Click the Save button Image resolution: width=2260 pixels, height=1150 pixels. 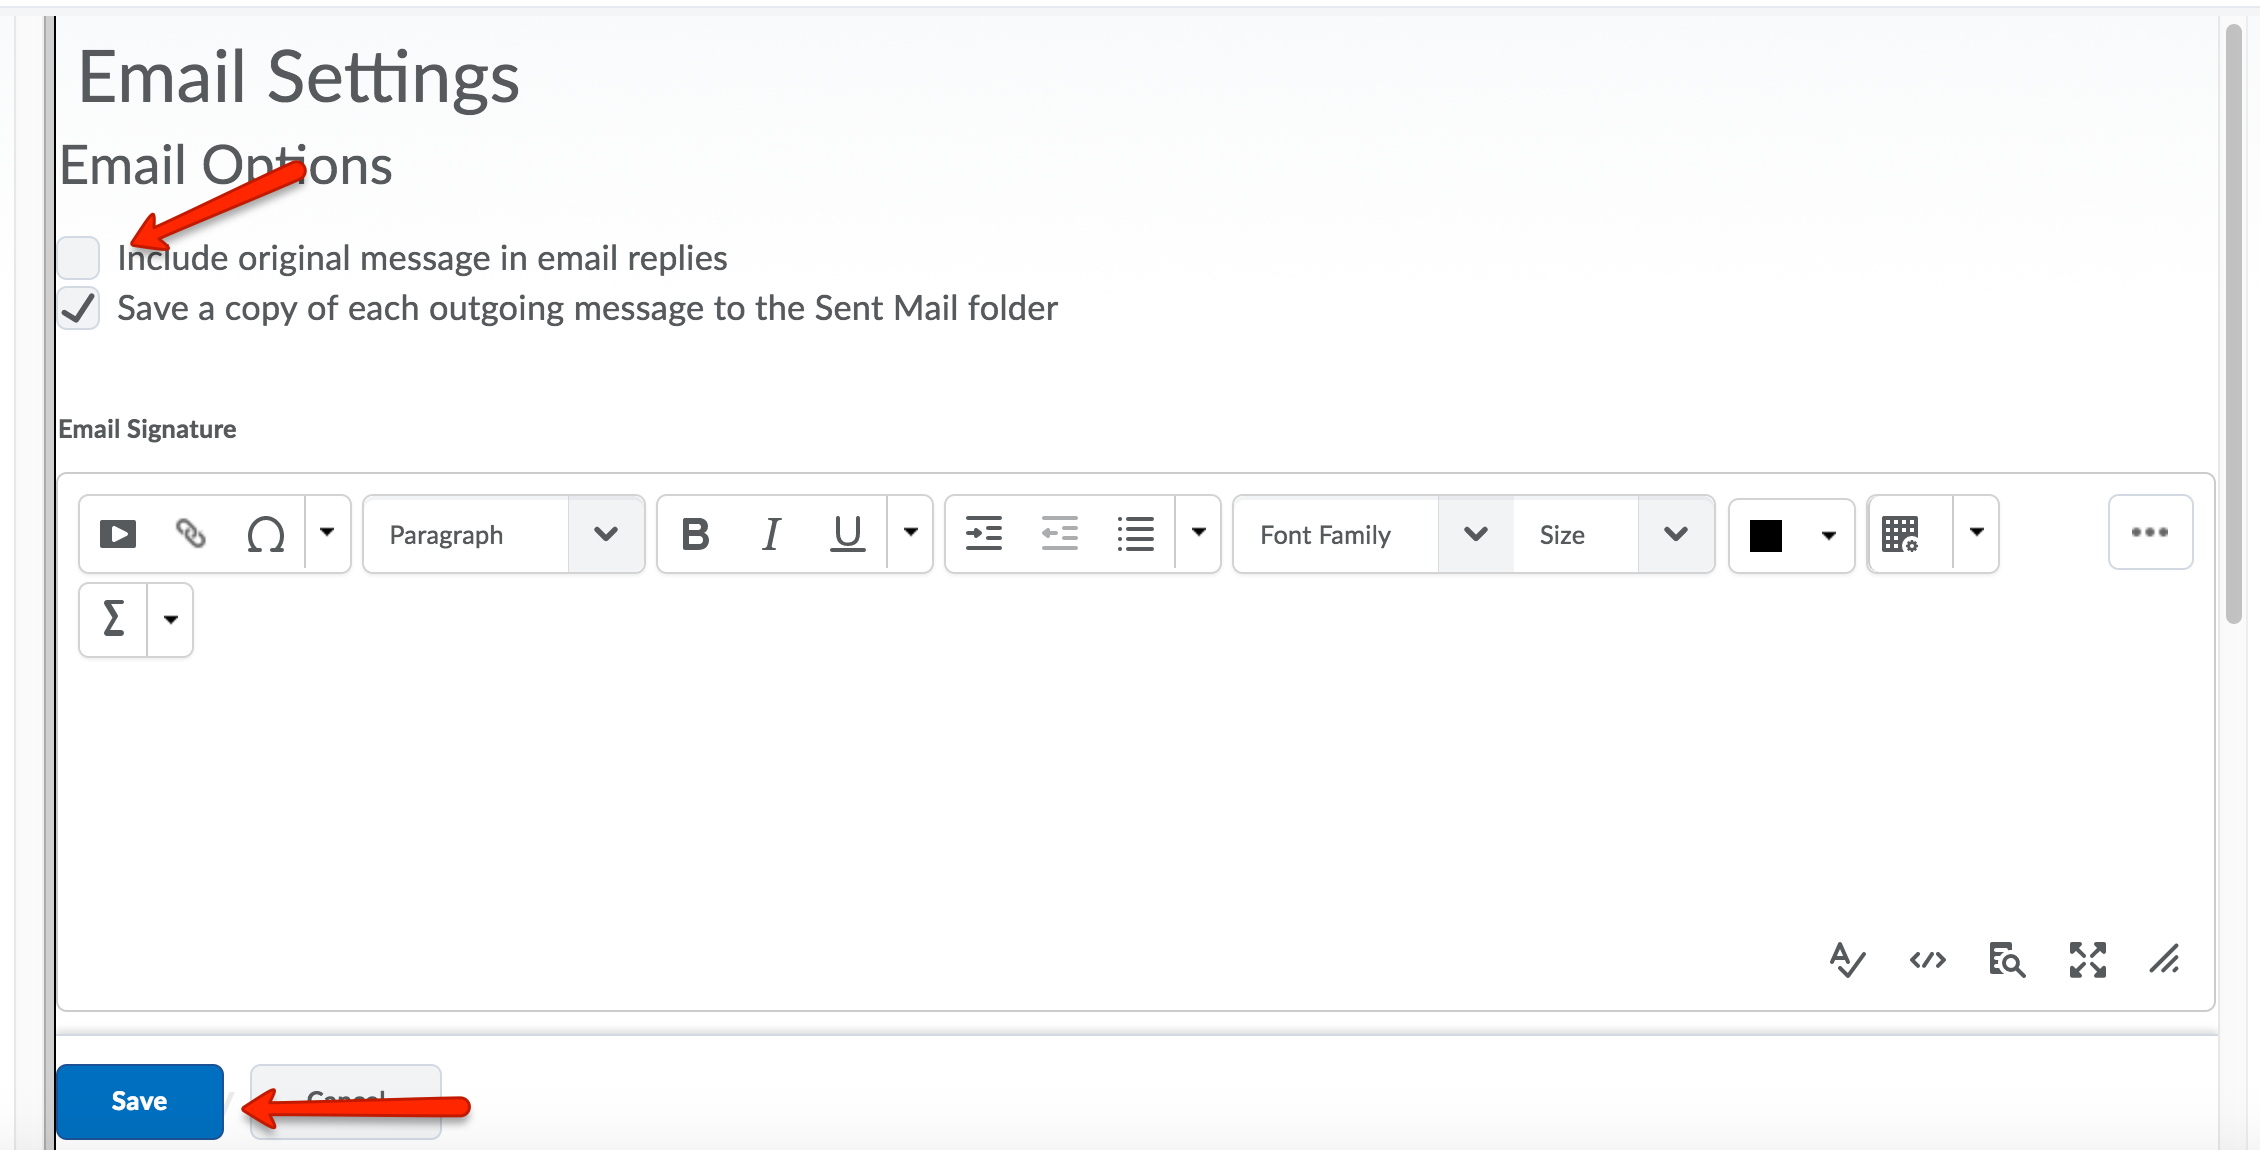tap(139, 1100)
